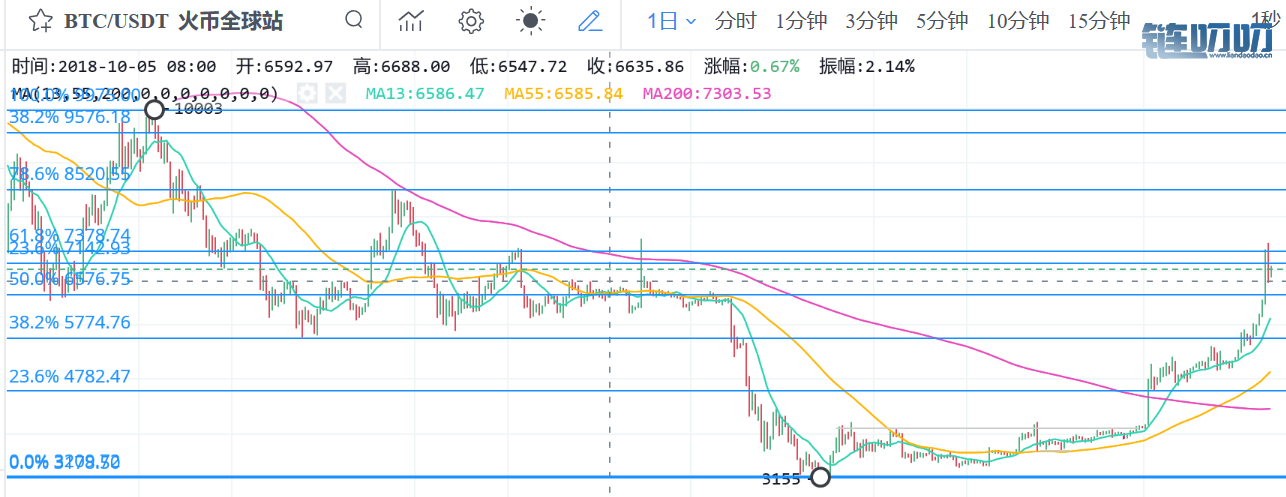Click the 开:6592.97 open price
1286x497 pixels.
(x=284, y=67)
